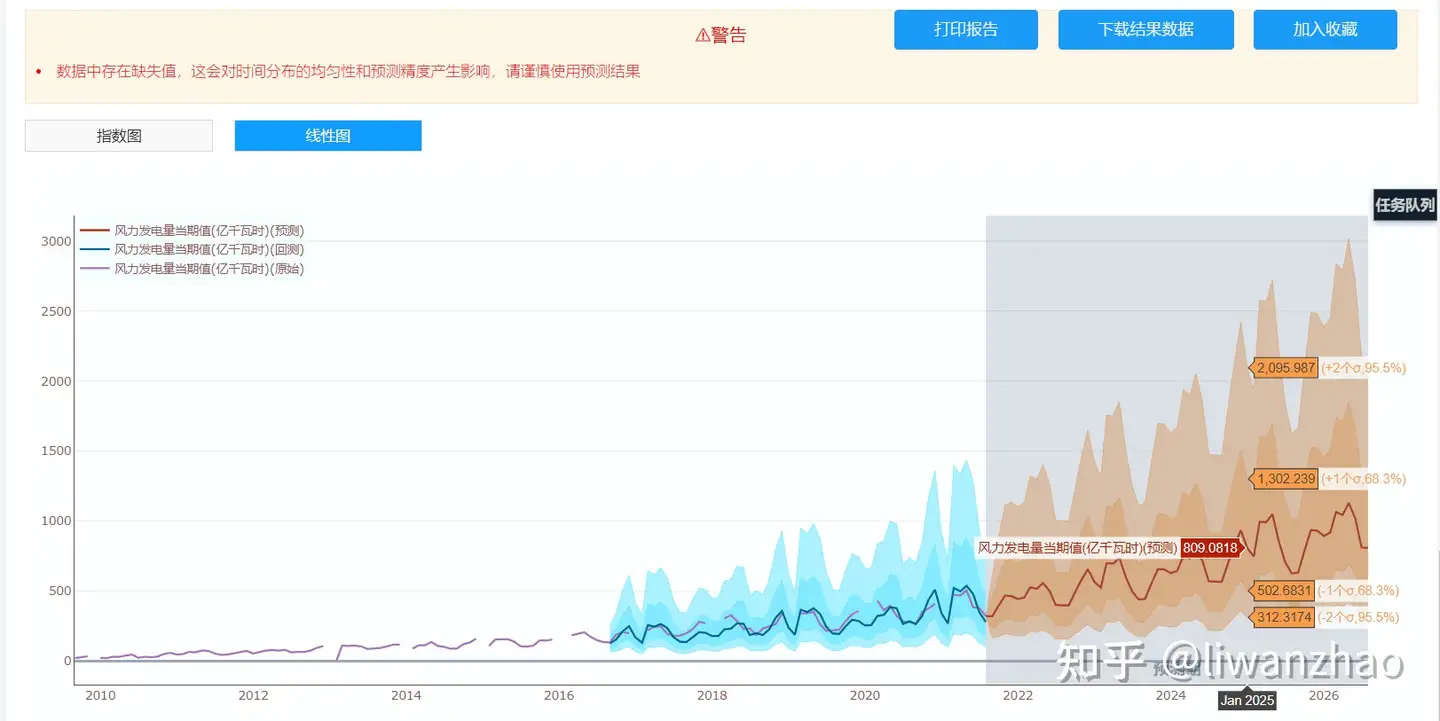Viewport: 1440px width, 721px height.
Task: Add to favorites via 加入收藏
Action: (x=1325, y=30)
